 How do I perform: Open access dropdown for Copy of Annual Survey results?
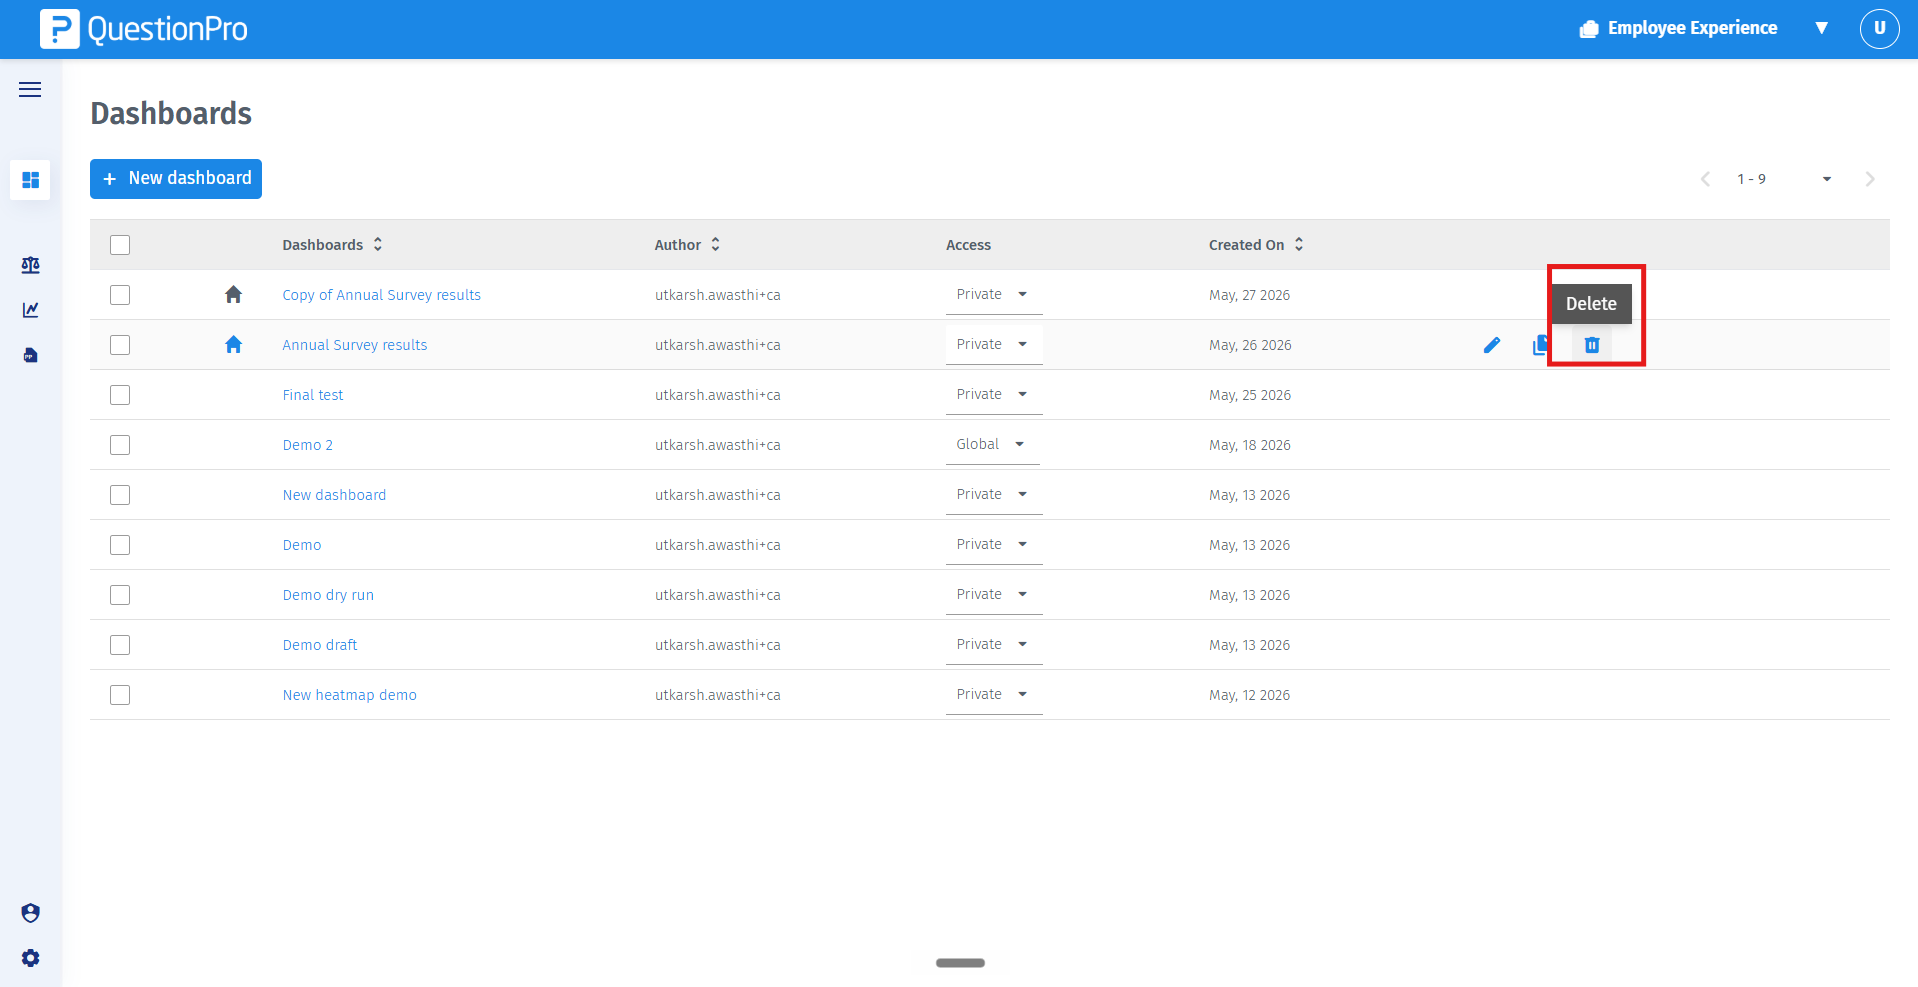click(994, 294)
